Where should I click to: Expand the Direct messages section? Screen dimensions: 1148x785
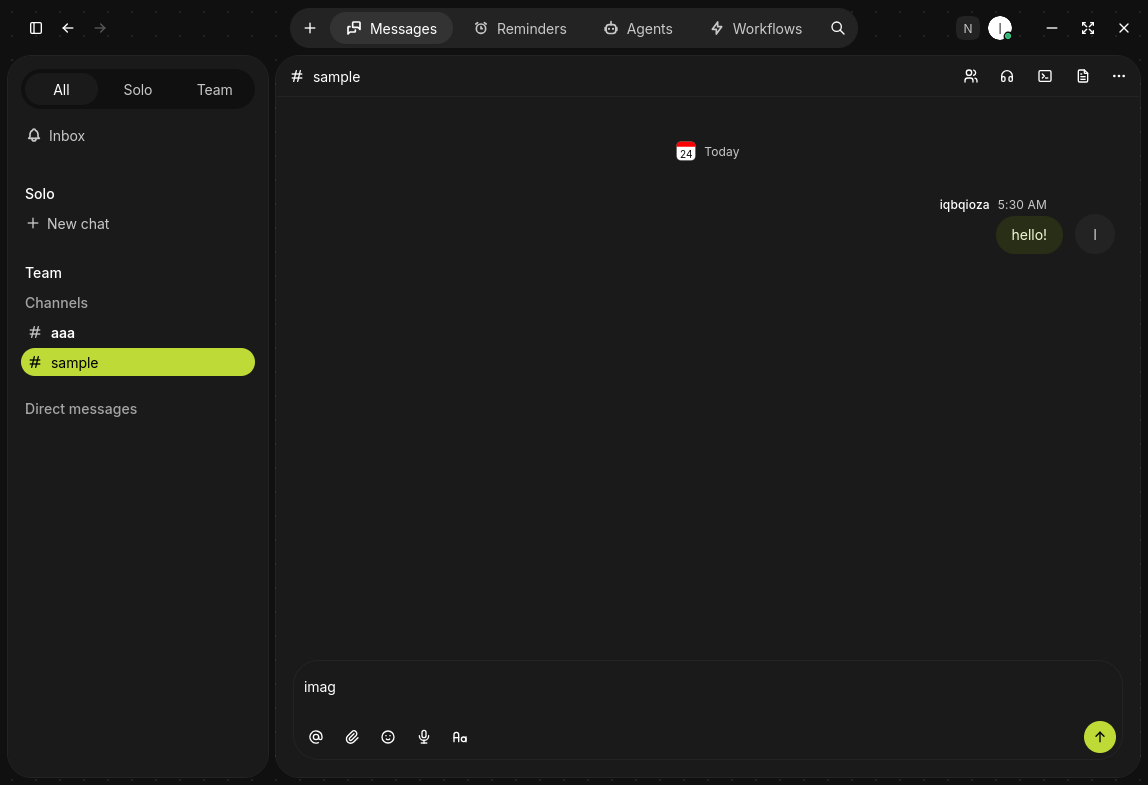[81, 409]
